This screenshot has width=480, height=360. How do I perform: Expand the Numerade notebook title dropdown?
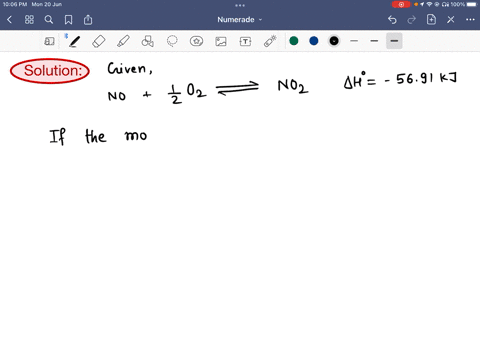click(240, 20)
